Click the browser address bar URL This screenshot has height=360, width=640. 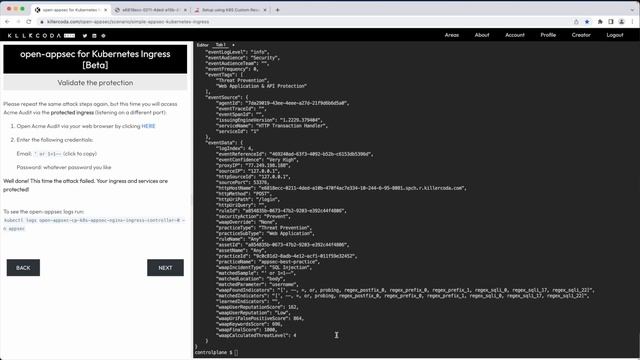[x=128, y=22]
